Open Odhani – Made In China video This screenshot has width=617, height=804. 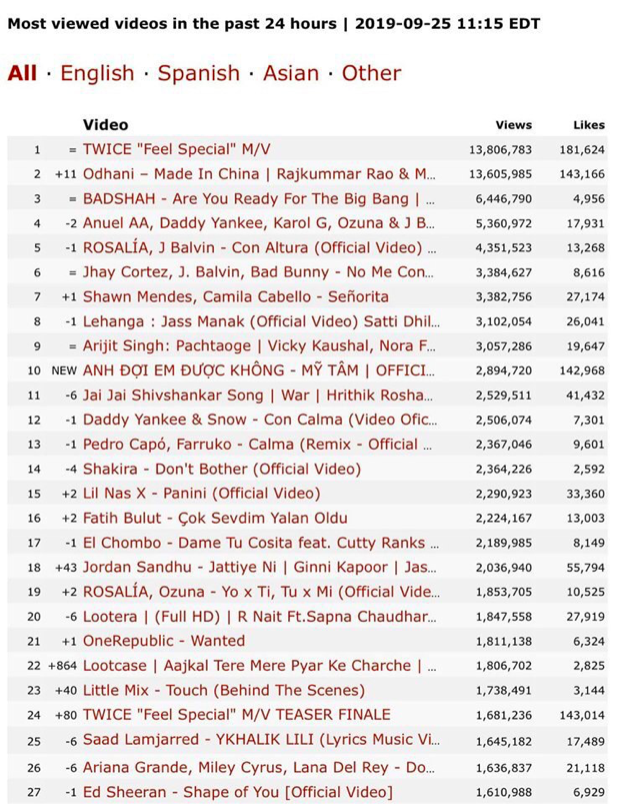coord(259,174)
